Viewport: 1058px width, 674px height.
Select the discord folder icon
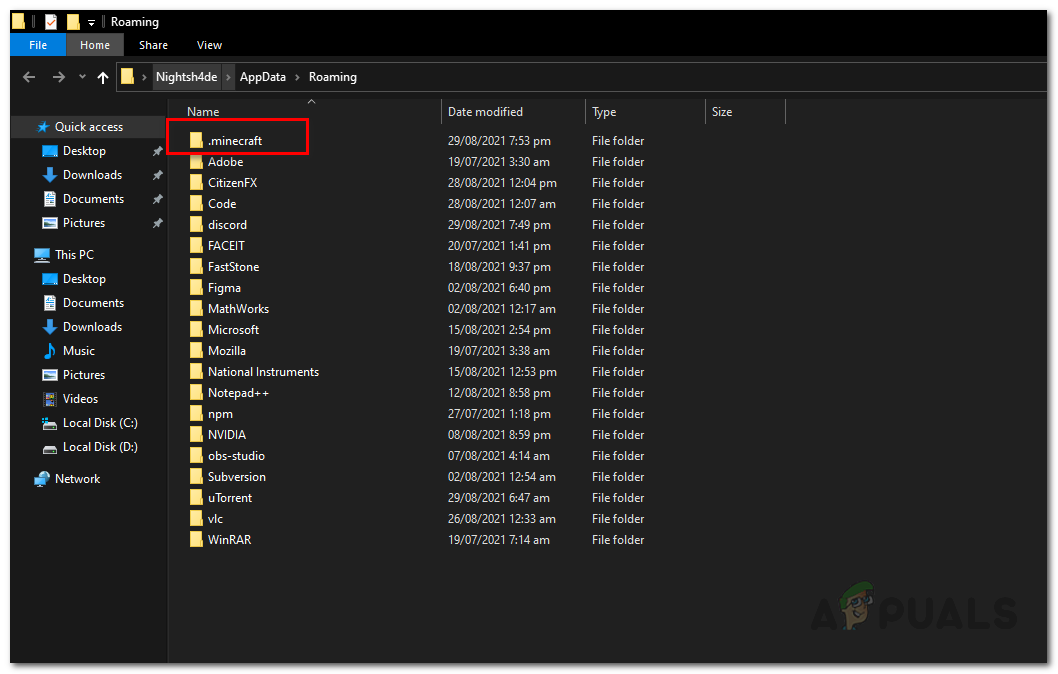[x=196, y=225]
